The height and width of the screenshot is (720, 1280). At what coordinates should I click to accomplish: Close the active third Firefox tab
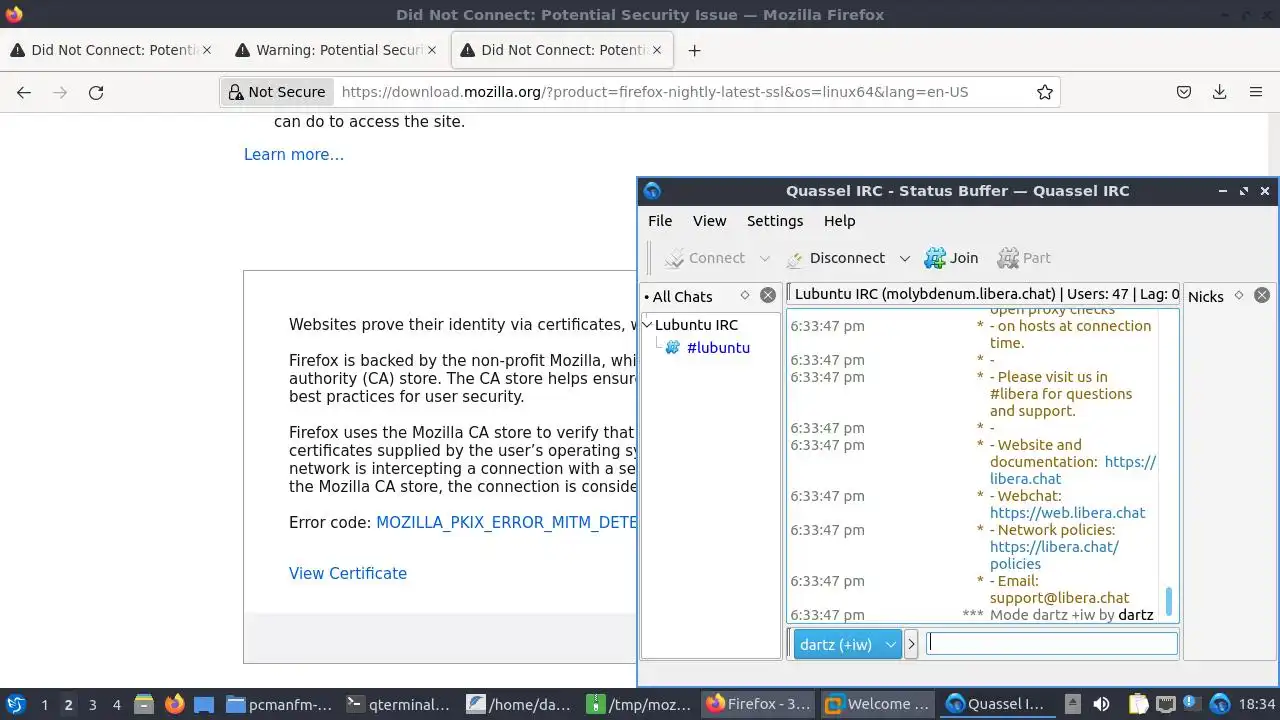click(x=657, y=50)
